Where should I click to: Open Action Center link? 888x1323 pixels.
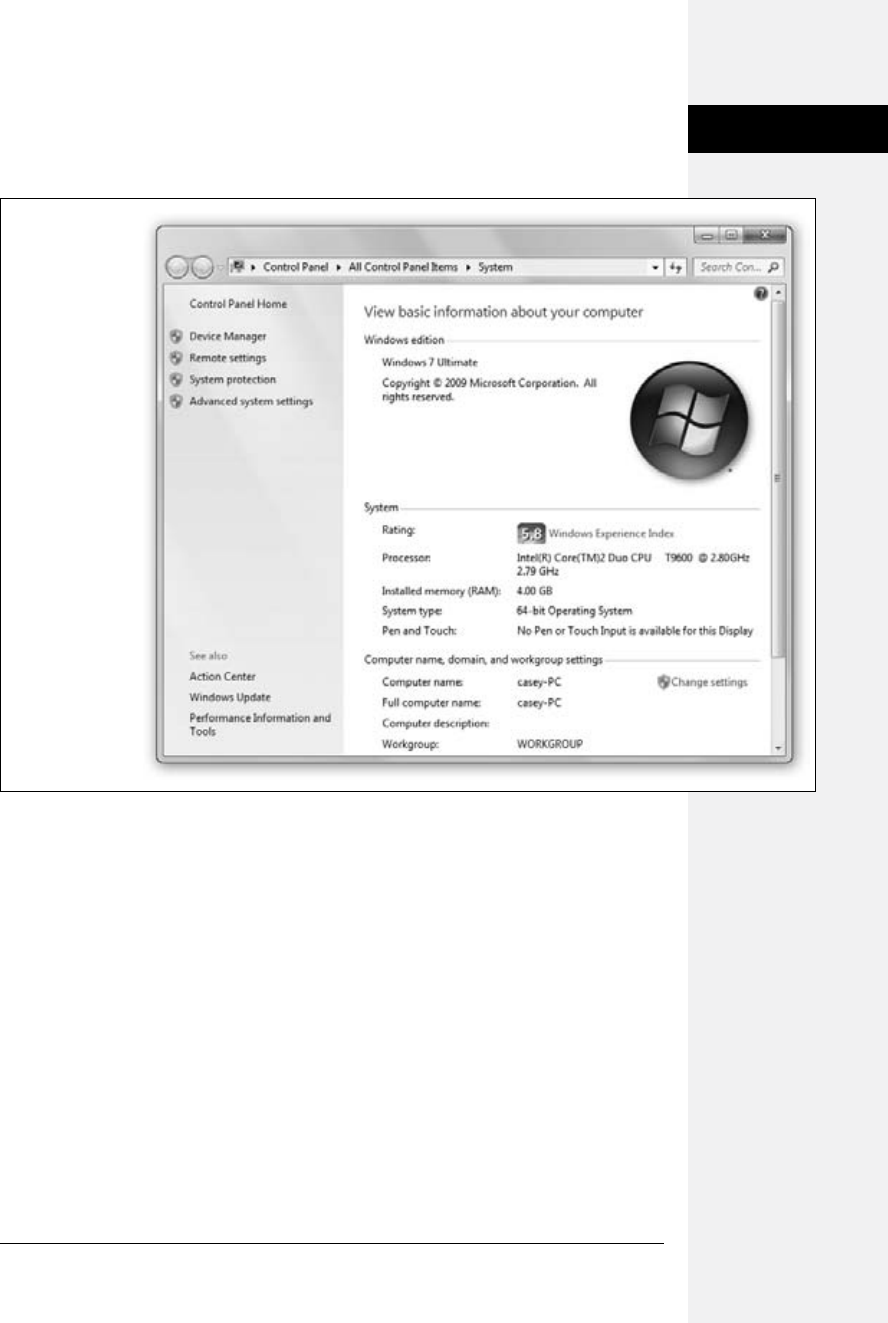click(x=223, y=677)
